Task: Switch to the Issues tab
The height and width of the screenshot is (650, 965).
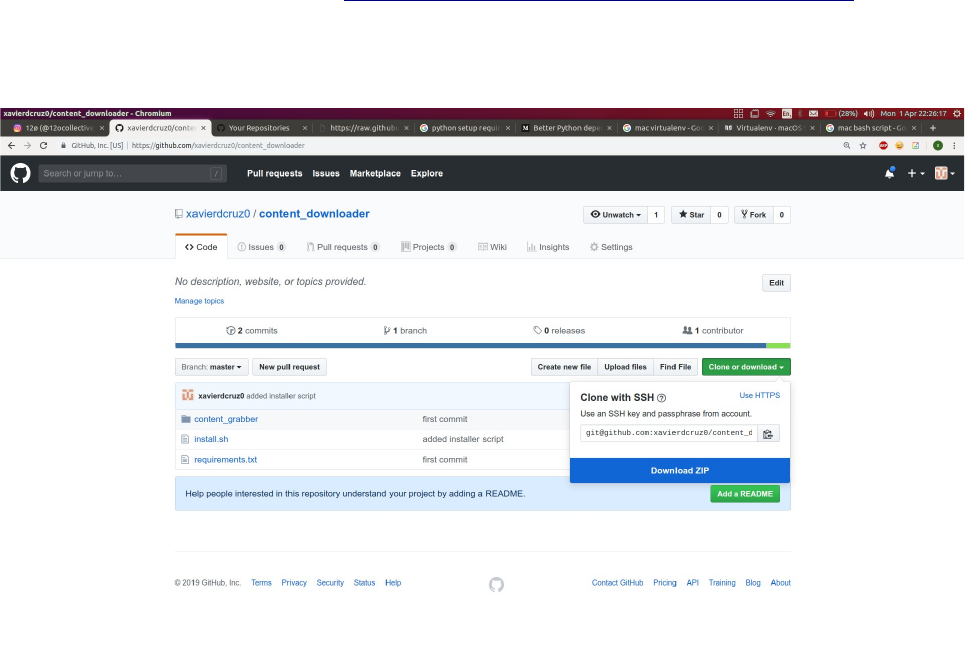Action: click(x=262, y=247)
